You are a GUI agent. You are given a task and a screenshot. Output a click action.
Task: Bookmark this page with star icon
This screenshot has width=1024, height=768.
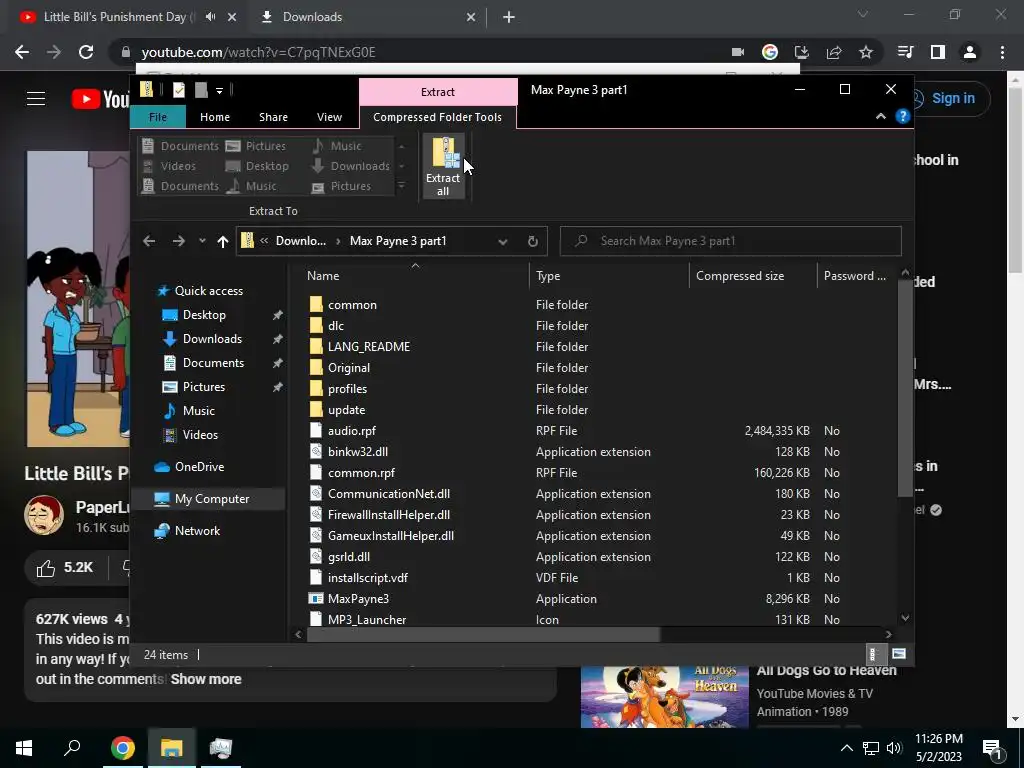coord(866,52)
